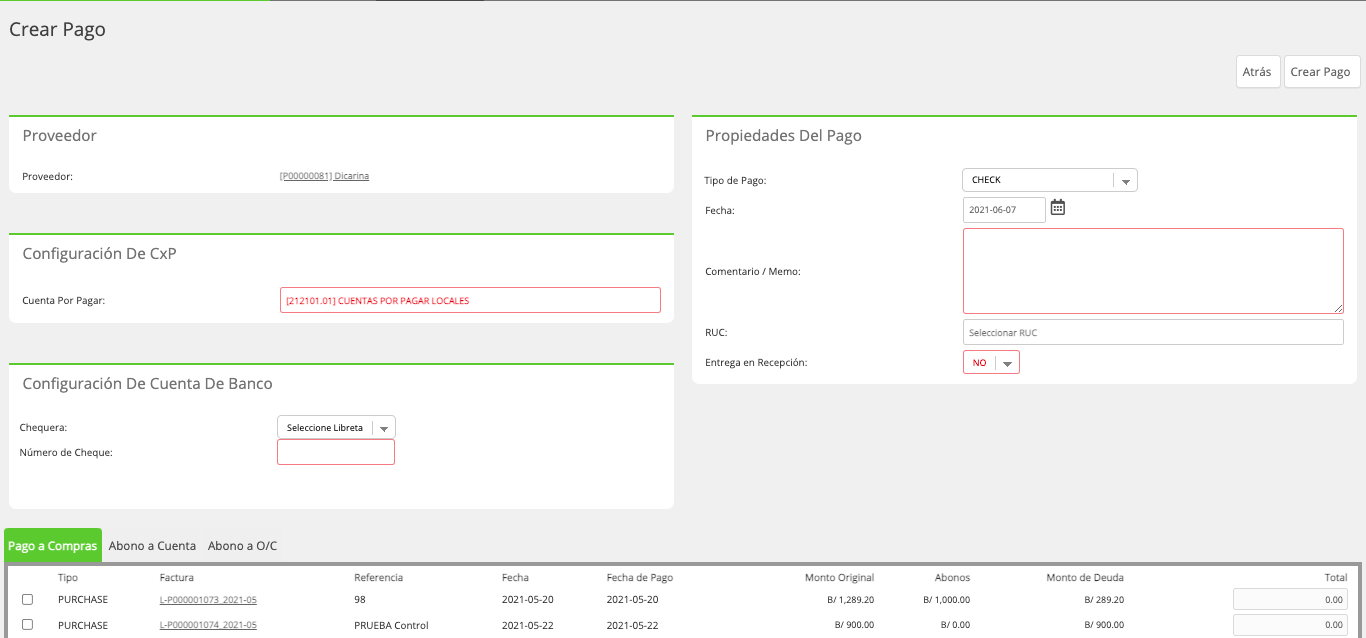
Task: Click the Número de Cheque input field
Action: click(x=336, y=452)
